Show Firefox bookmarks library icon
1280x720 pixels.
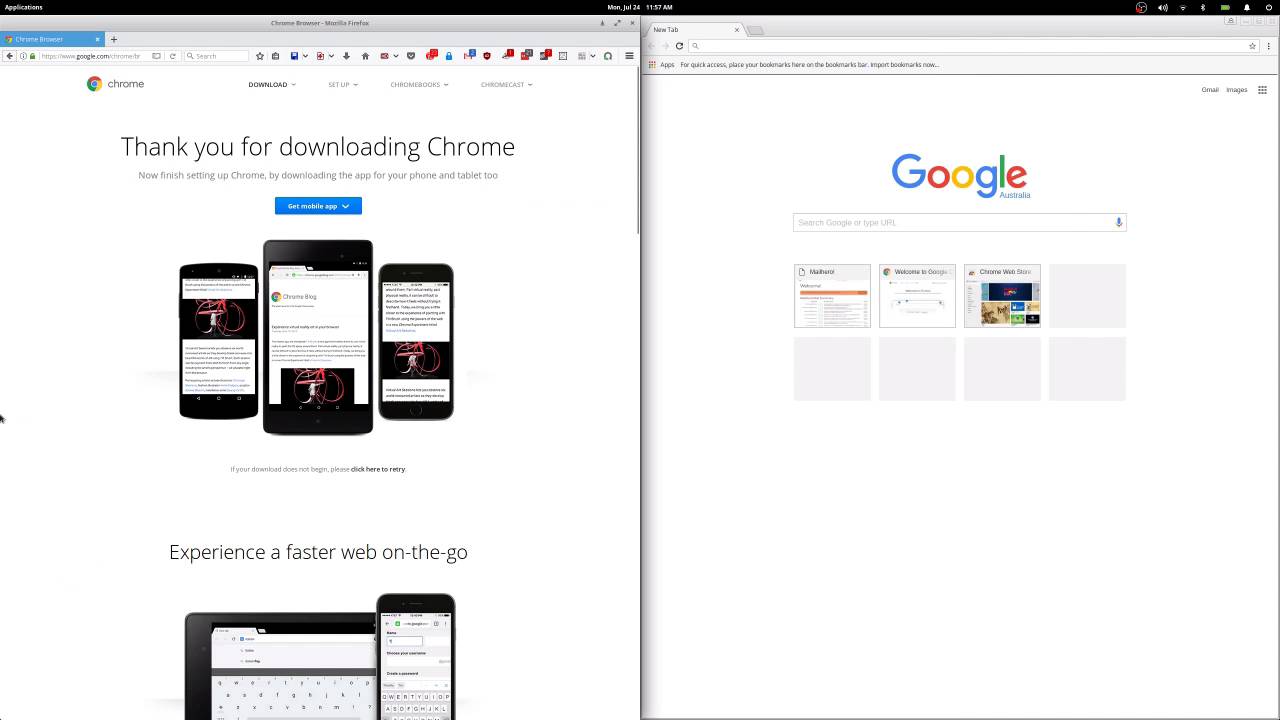click(275, 56)
